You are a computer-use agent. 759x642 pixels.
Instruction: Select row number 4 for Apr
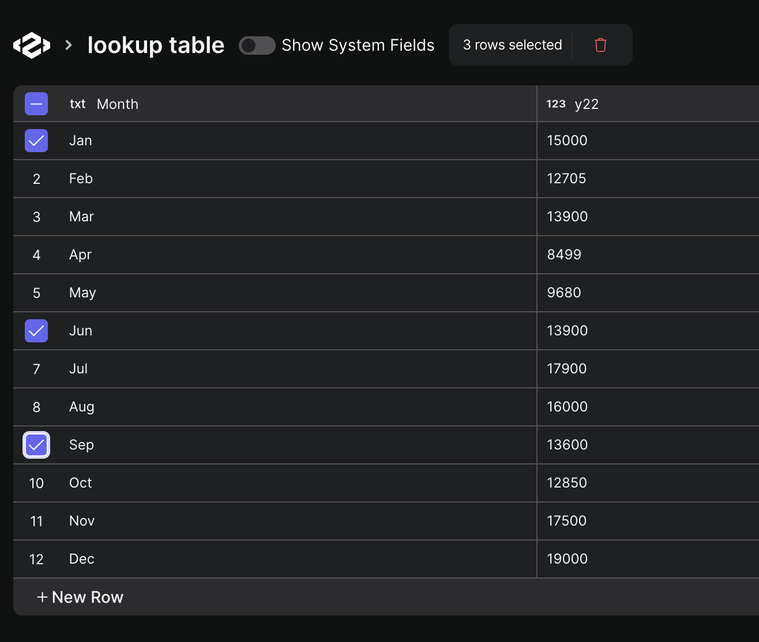36,255
